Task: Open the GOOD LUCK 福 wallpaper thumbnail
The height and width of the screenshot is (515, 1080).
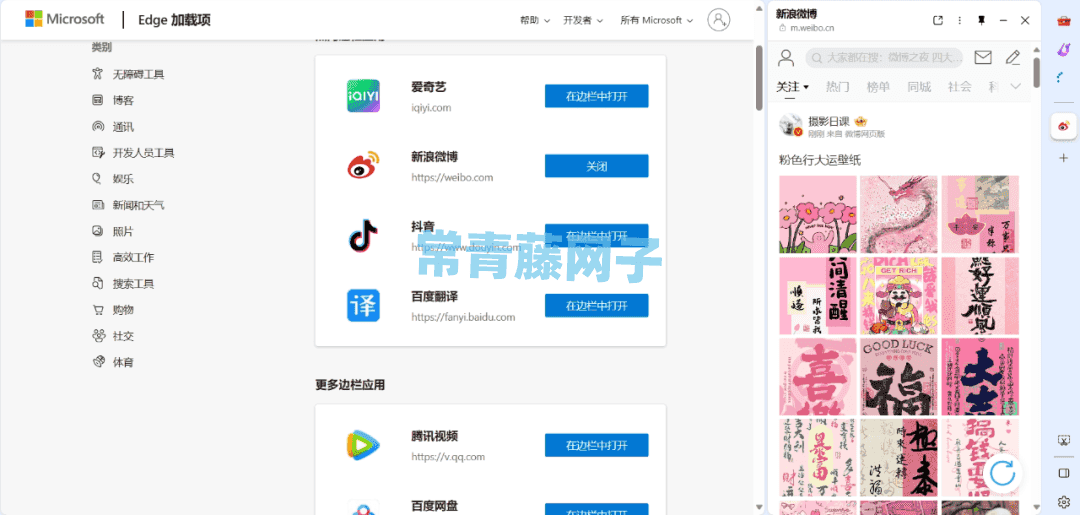Action: [x=899, y=377]
